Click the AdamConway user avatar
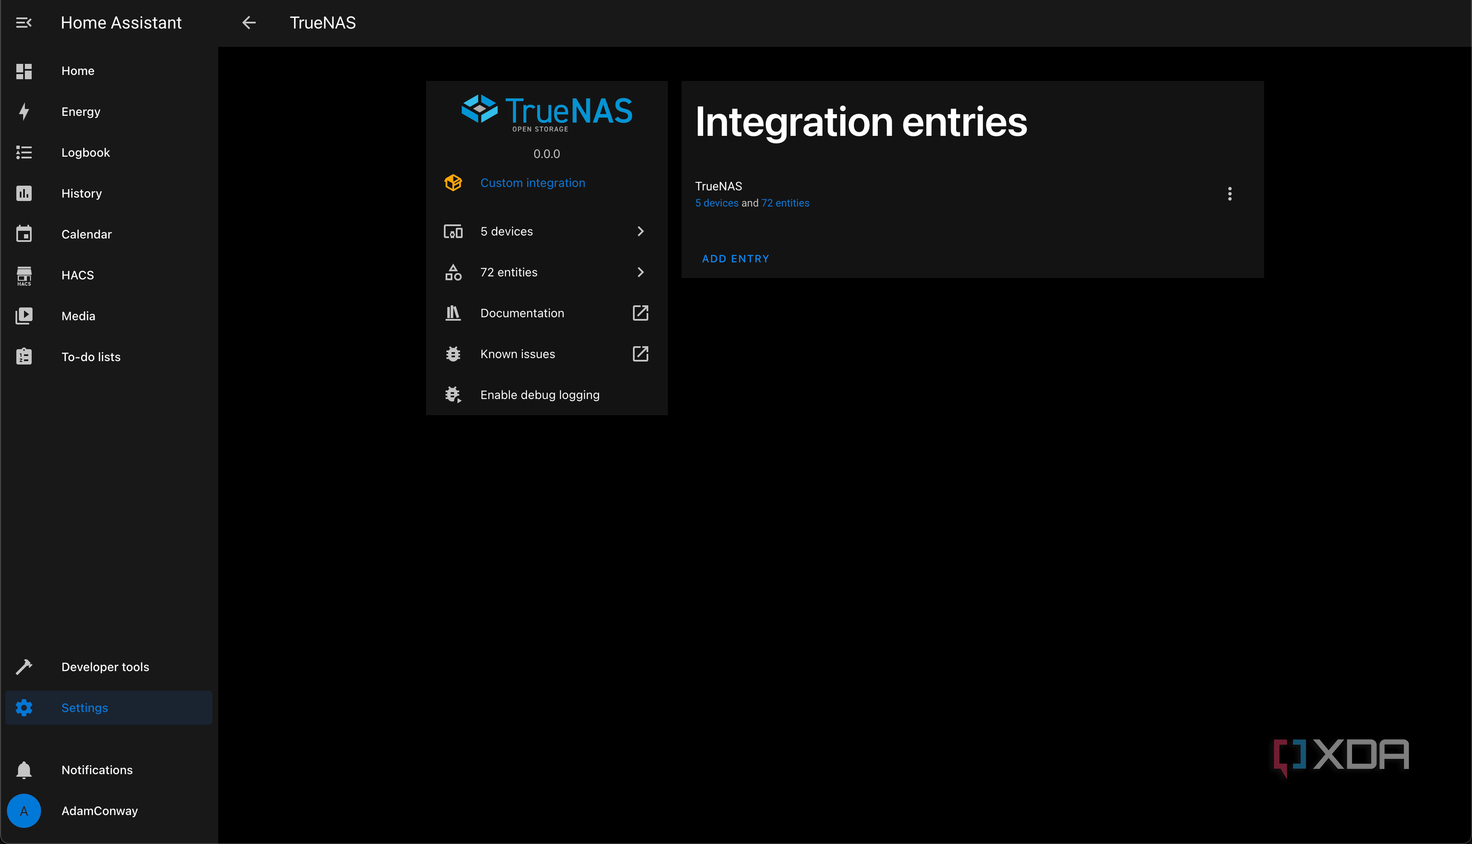The image size is (1472, 844). (x=24, y=811)
